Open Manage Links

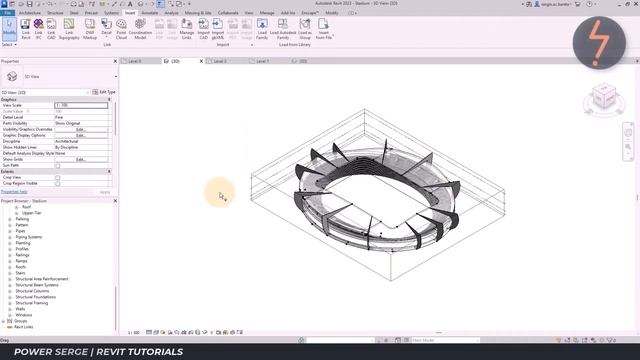click(187, 29)
